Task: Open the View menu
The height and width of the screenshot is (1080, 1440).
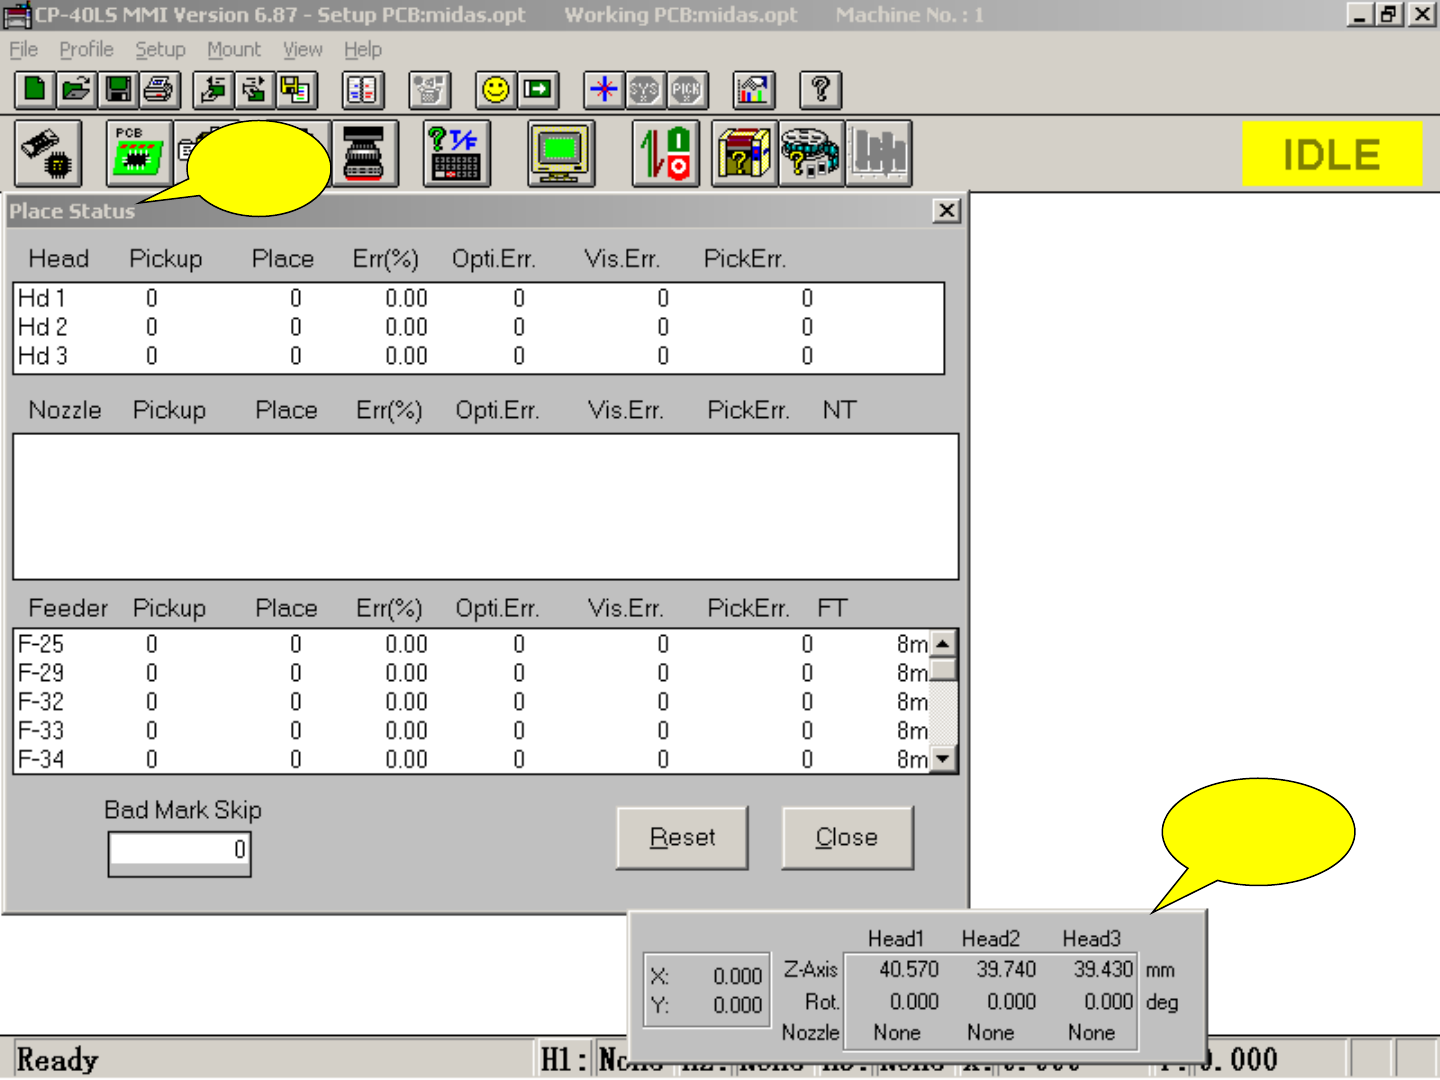Action: (302, 50)
